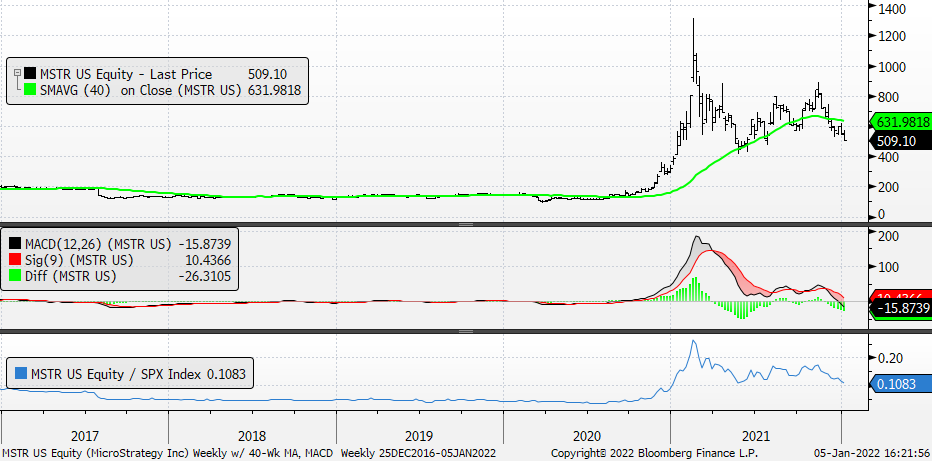Click the 2019 label on time axis
This screenshot has height=461, width=932.
coord(420,434)
